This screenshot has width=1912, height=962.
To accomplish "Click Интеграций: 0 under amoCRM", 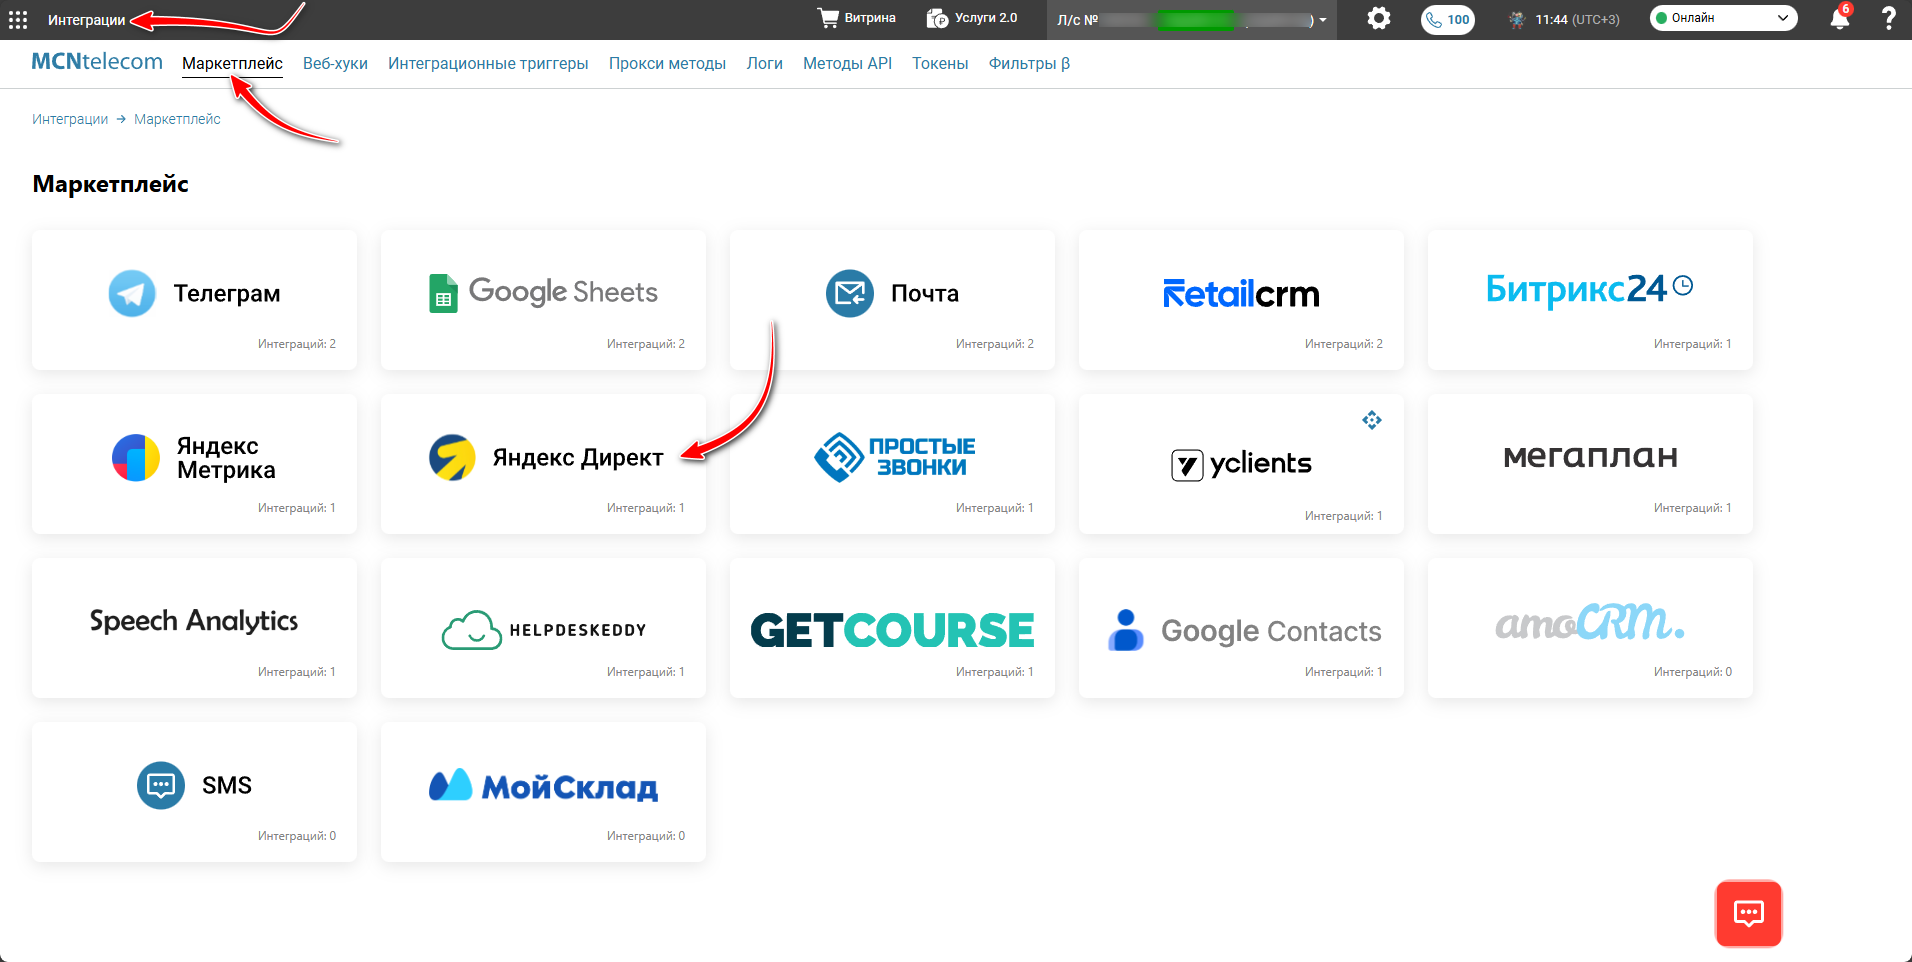I will [x=1693, y=672].
